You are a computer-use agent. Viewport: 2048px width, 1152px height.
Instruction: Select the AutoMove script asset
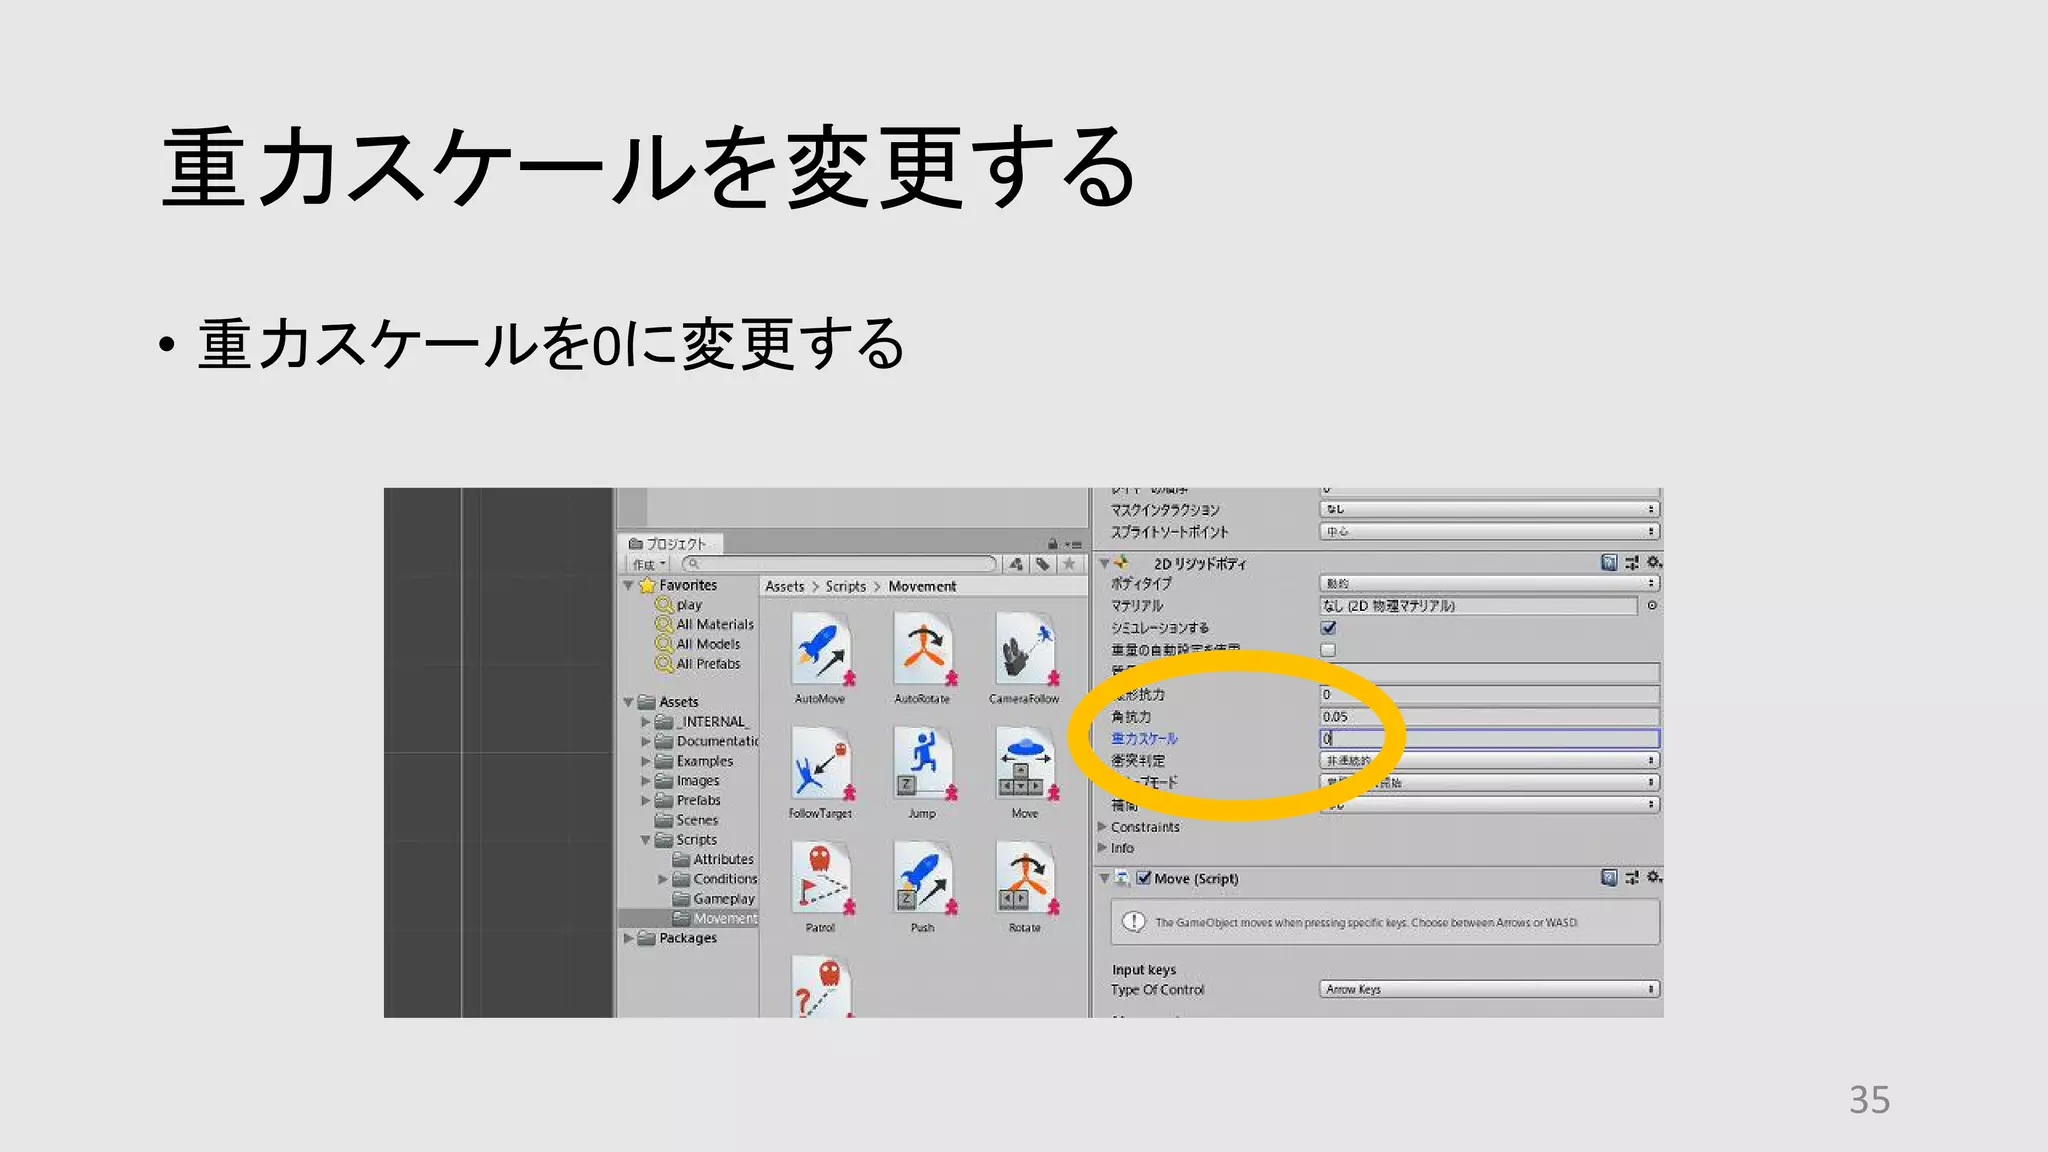(x=820, y=657)
